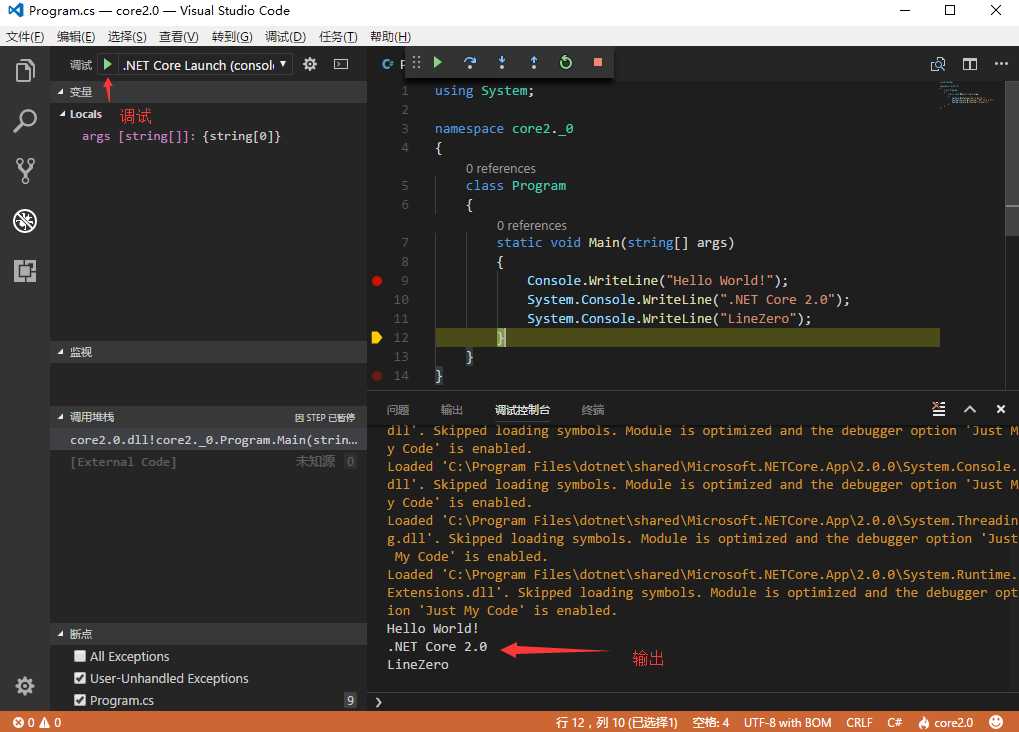
Task: Change encoding via UTF-8 with BOM
Action: pyautogui.click(x=787, y=722)
